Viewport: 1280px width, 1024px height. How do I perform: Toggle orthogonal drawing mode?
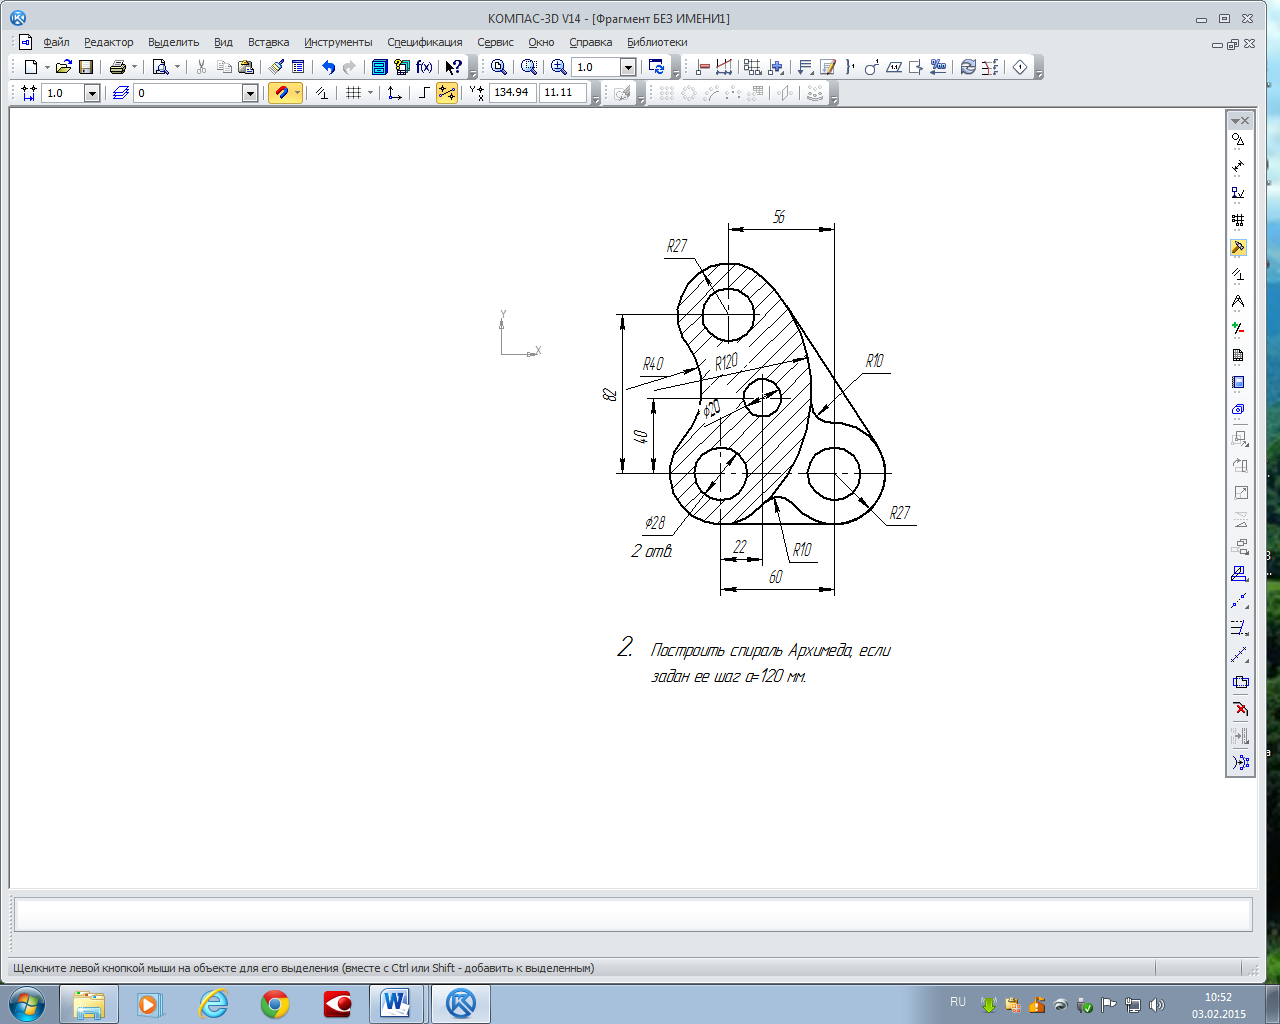tap(424, 93)
